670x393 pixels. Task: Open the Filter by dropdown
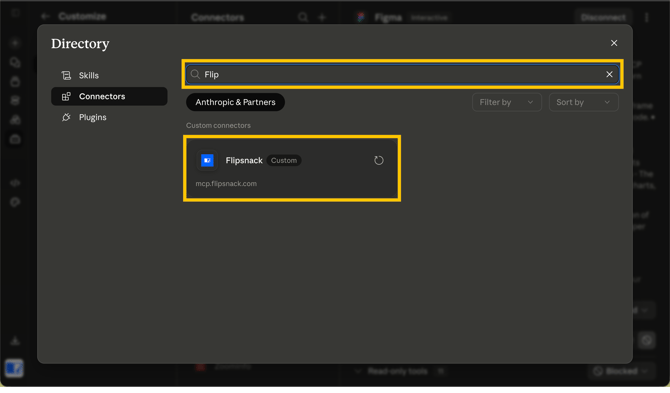pyautogui.click(x=507, y=103)
